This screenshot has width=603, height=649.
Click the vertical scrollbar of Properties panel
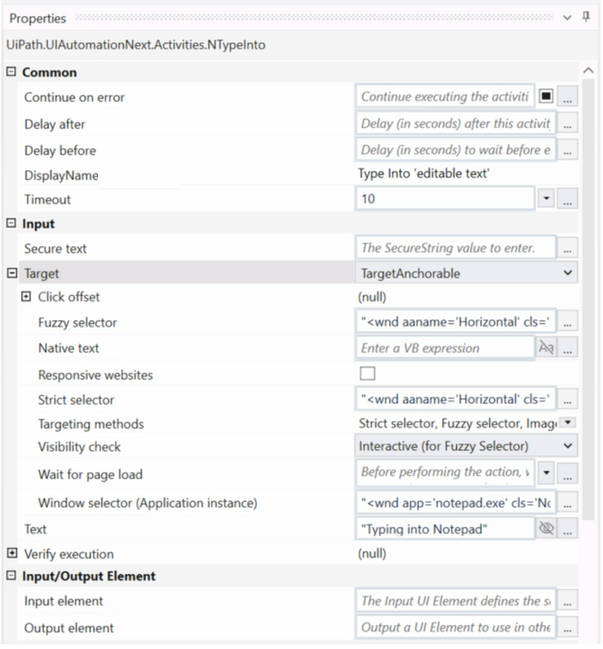[588, 298]
